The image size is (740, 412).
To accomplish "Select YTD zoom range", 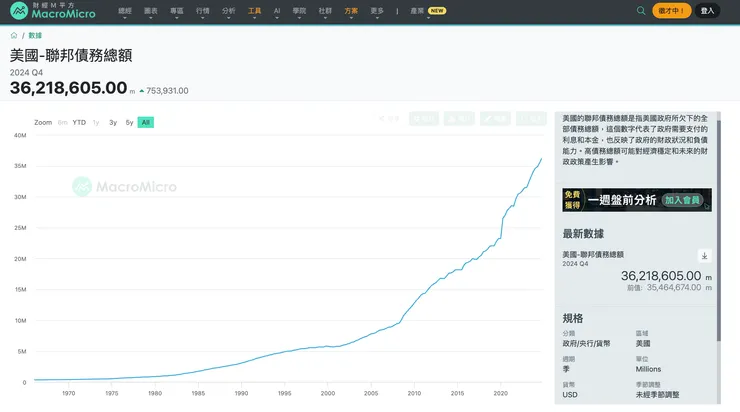I will pyautogui.click(x=79, y=122).
